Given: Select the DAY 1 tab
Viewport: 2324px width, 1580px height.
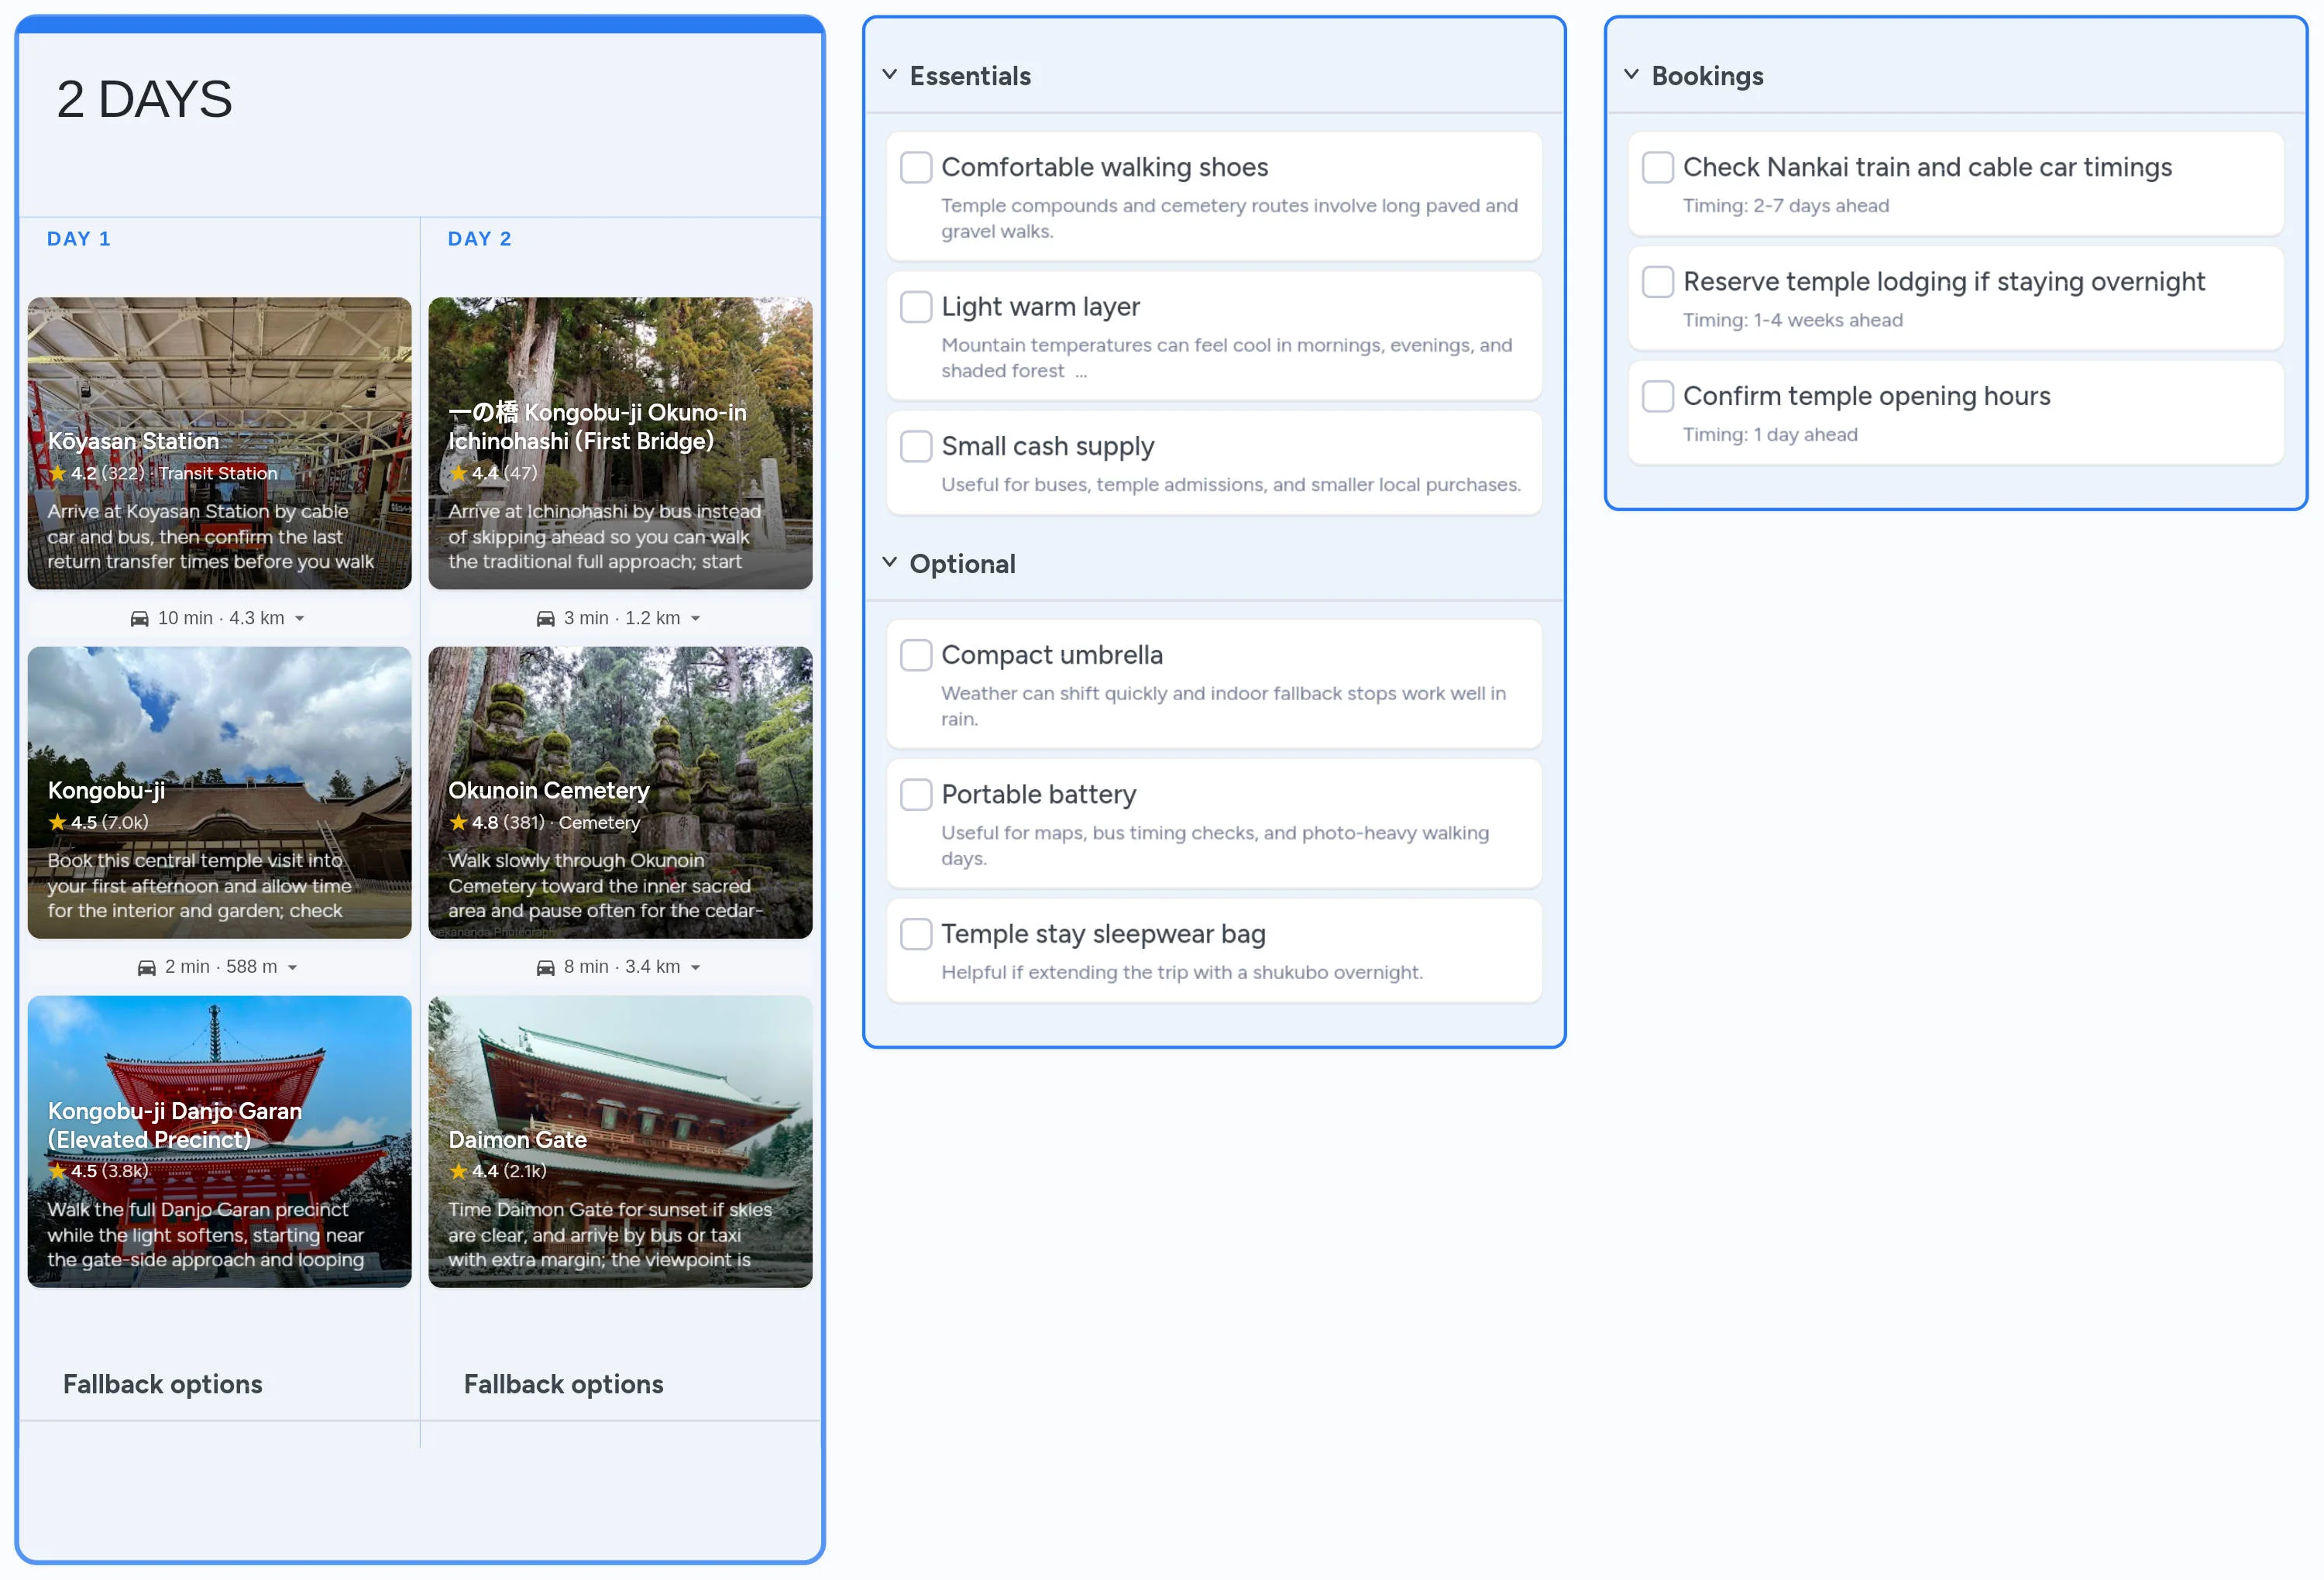Looking at the screenshot, I should 79,238.
